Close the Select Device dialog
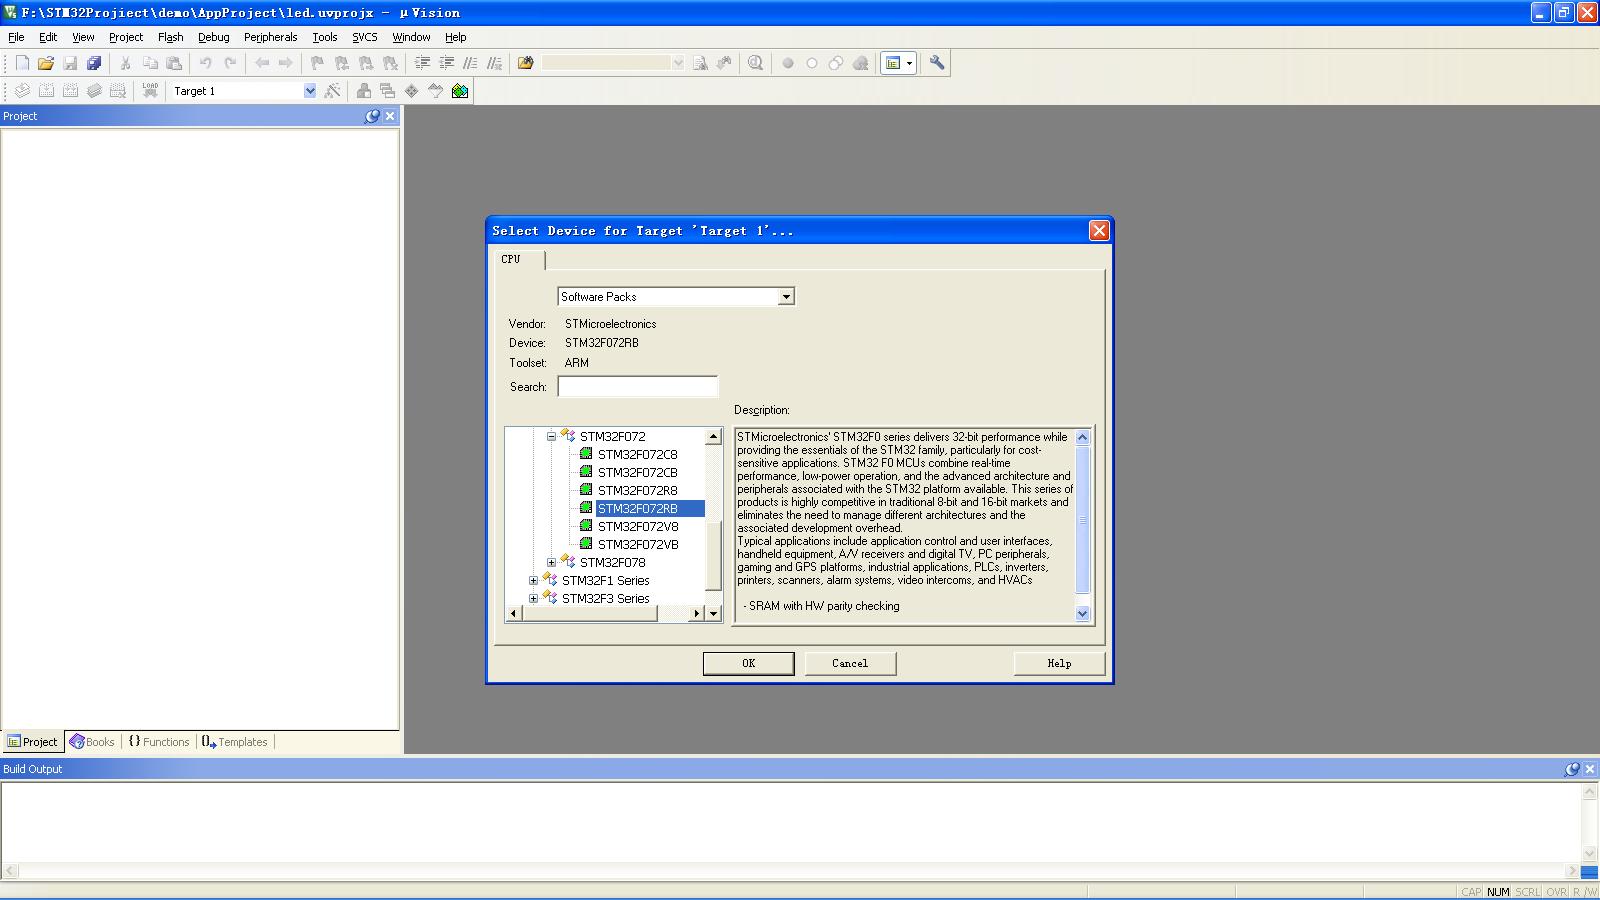This screenshot has width=1600, height=900. (1099, 231)
